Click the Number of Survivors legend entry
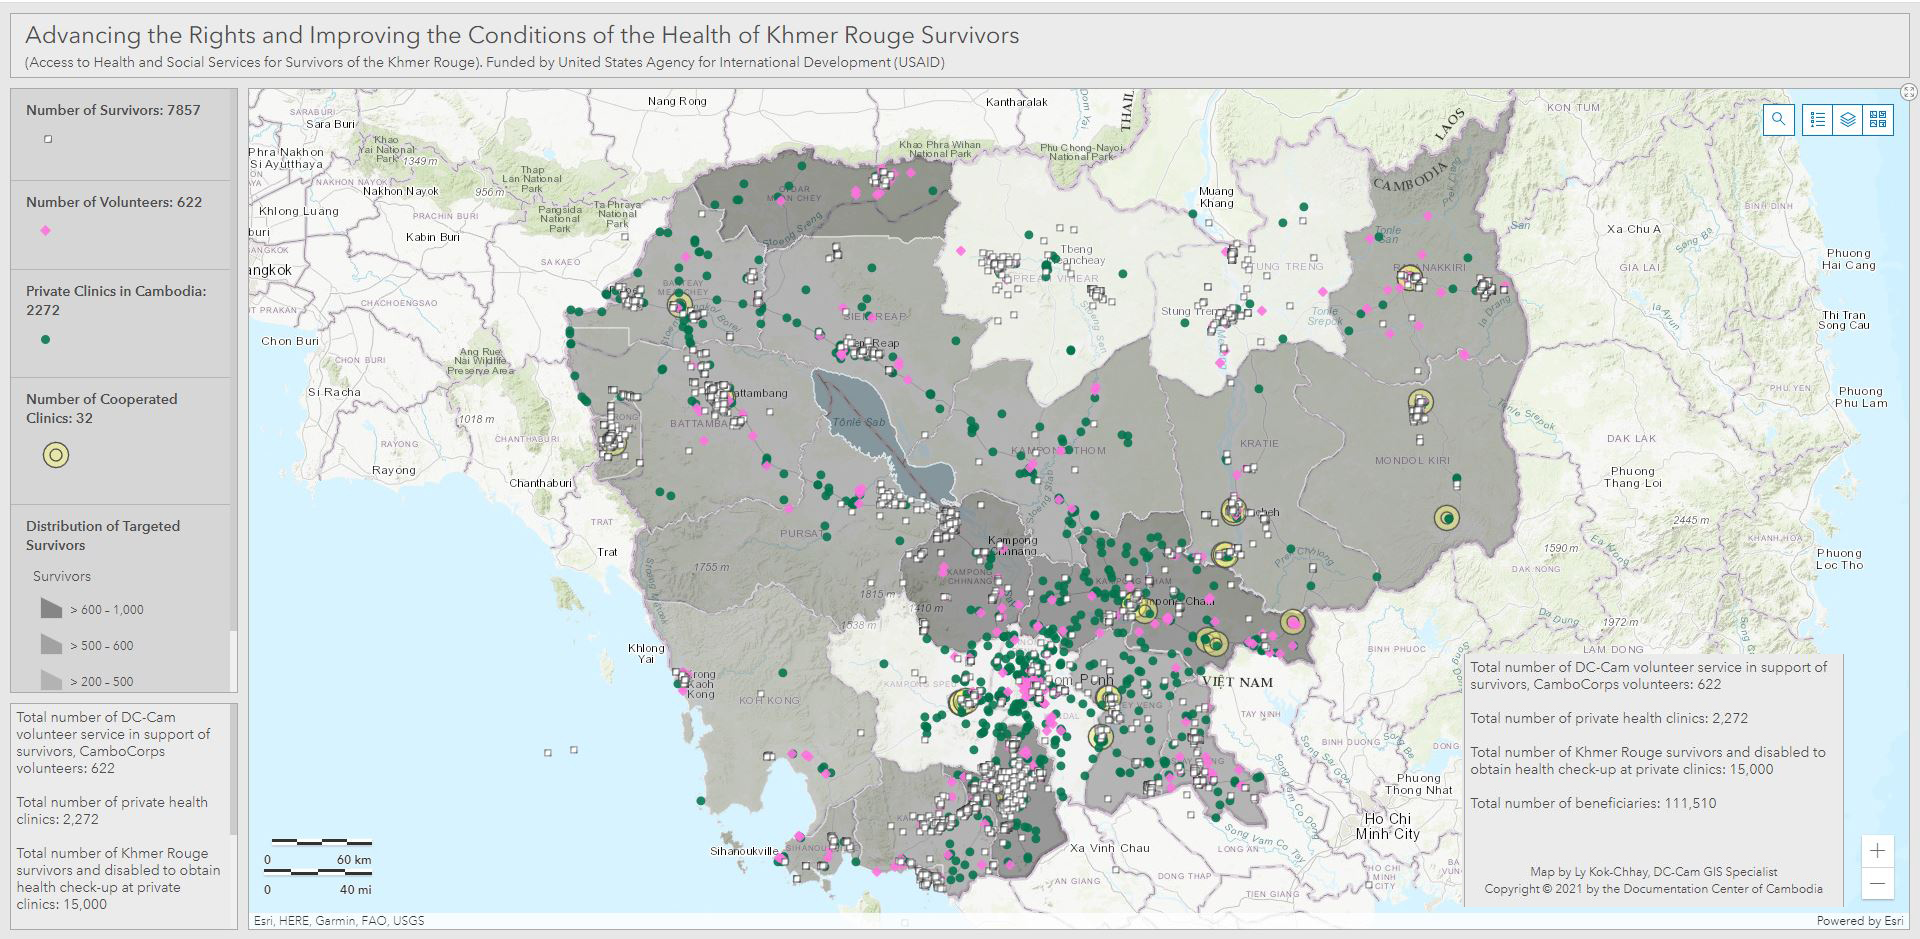The image size is (1920, 939). coord(113,111)
